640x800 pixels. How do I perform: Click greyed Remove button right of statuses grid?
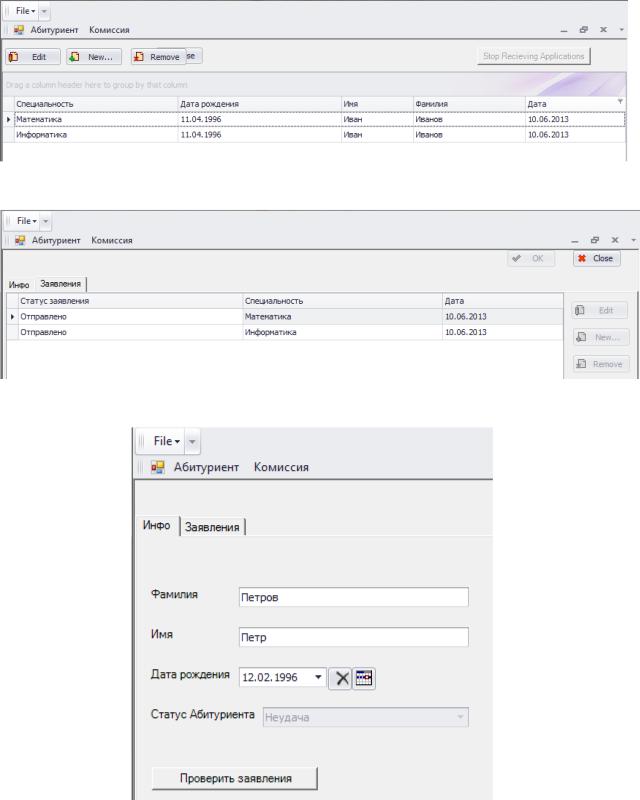click(x=601, y=364)
